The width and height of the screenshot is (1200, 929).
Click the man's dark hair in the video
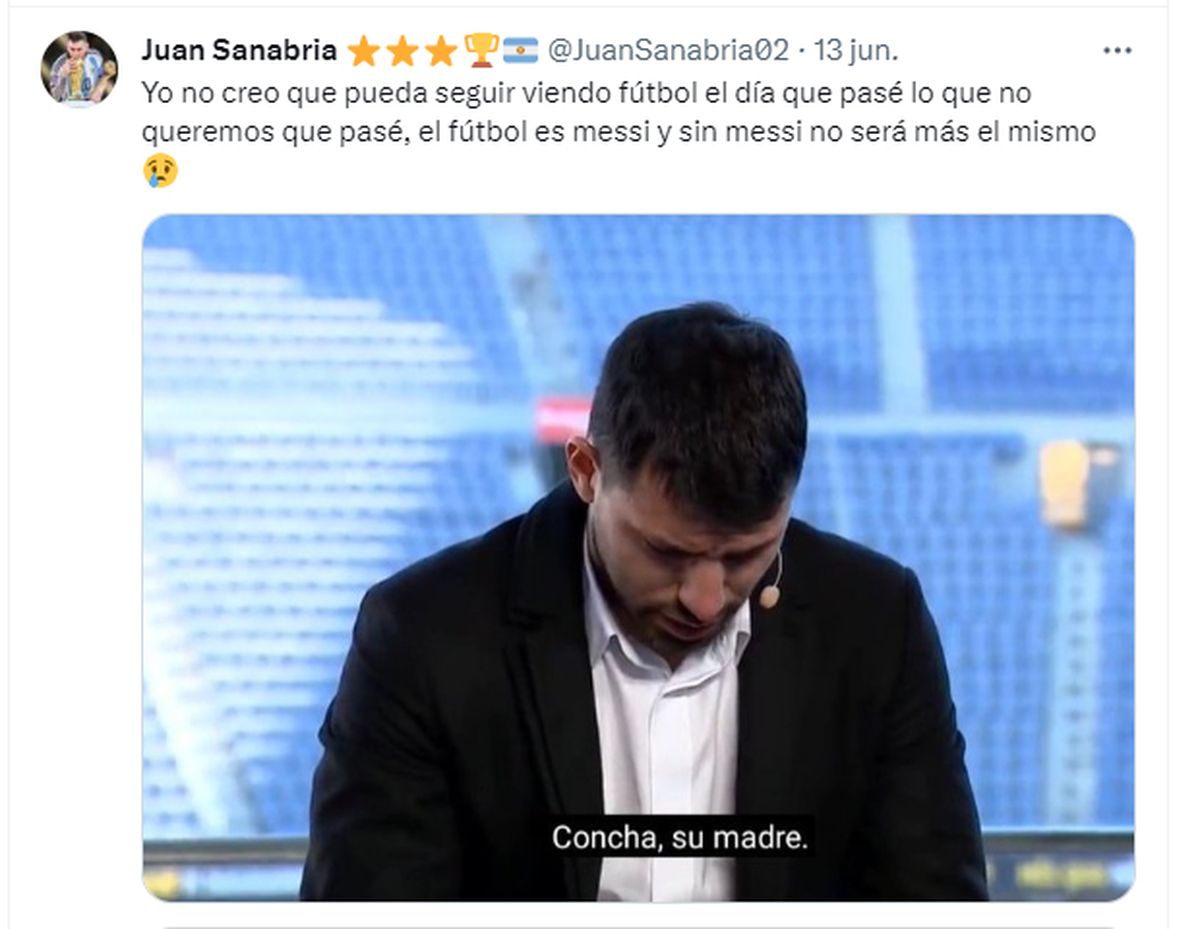tap(702, 395)
